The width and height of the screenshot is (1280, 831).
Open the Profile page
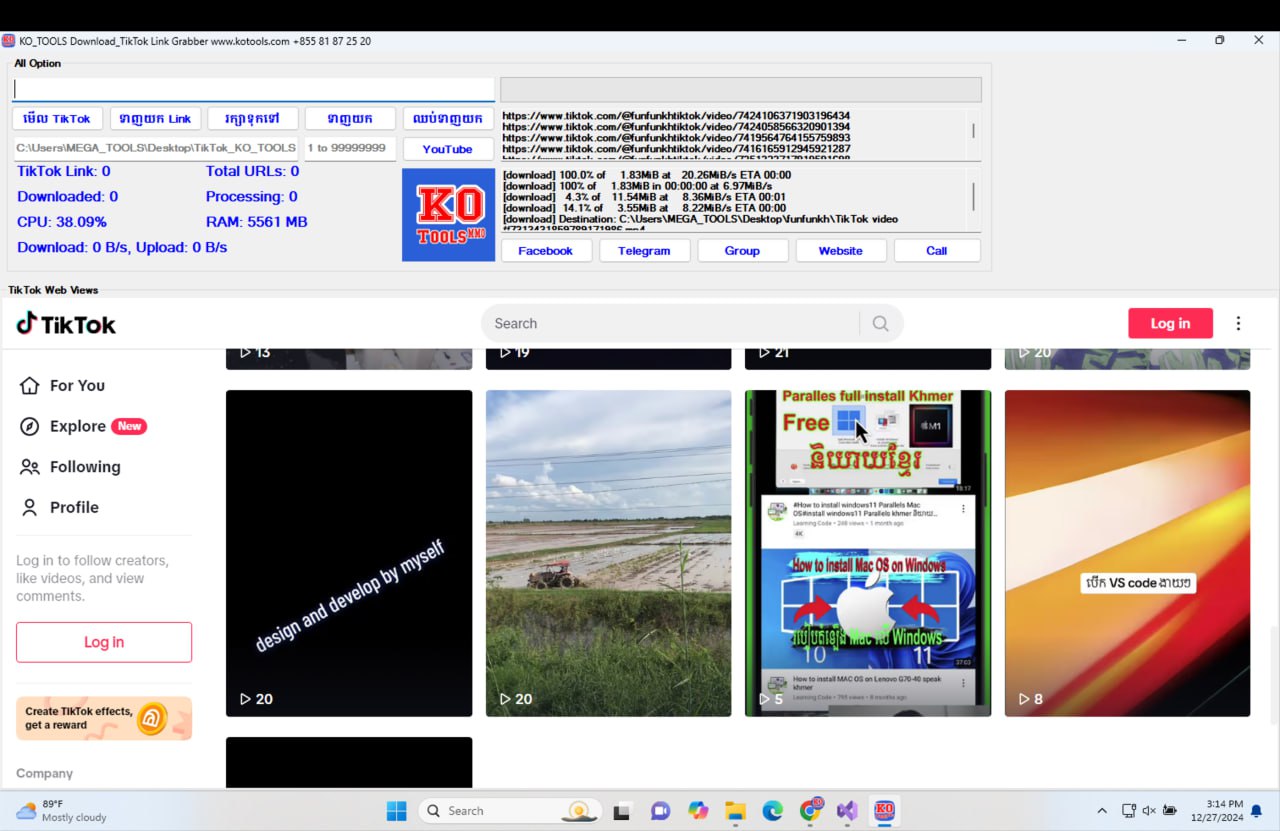74,507
